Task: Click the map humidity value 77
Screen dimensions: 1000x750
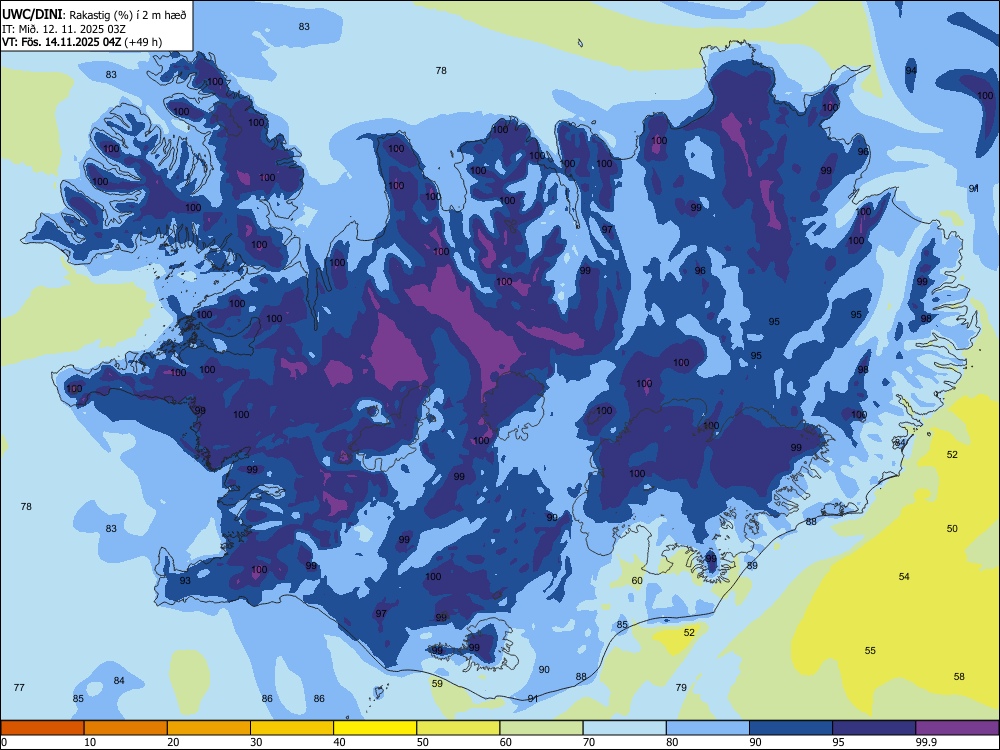Action: (x=19, y=688)
